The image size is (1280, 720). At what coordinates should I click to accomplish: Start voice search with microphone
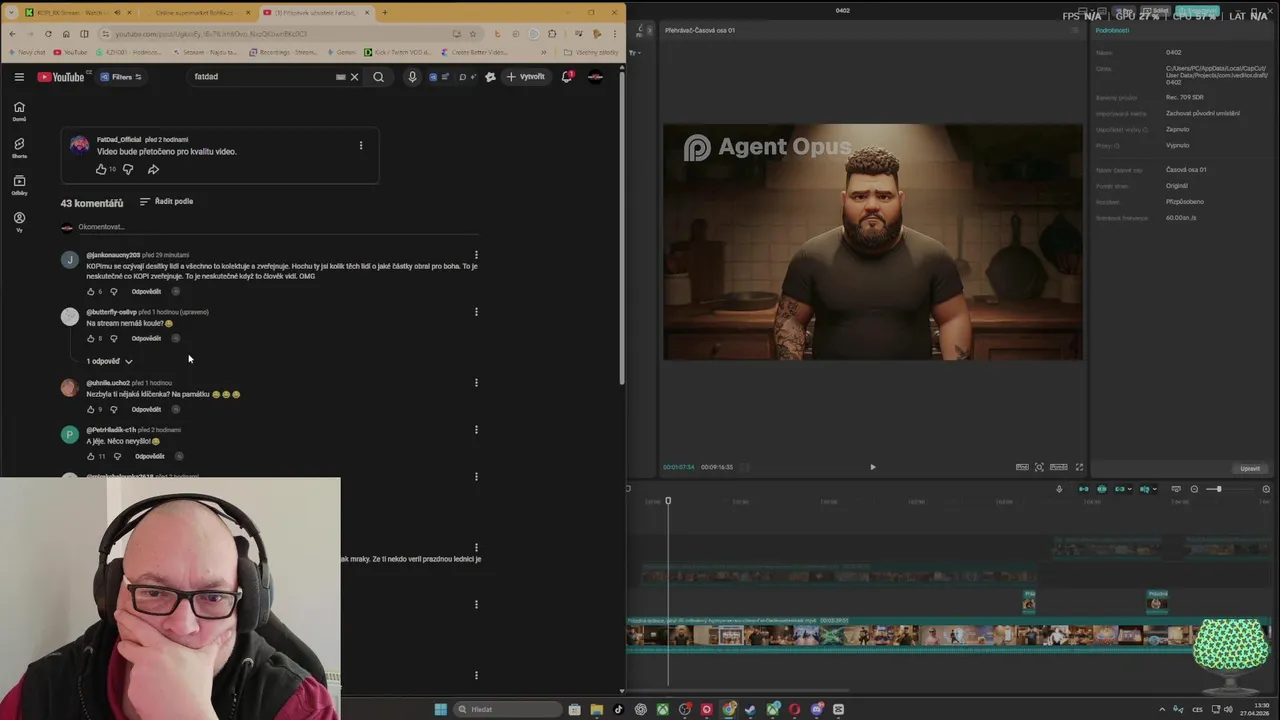pos(412,77)
